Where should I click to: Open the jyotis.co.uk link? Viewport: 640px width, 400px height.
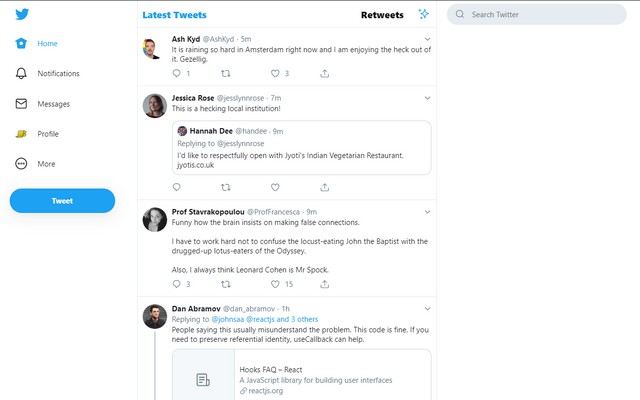(196, 165)
